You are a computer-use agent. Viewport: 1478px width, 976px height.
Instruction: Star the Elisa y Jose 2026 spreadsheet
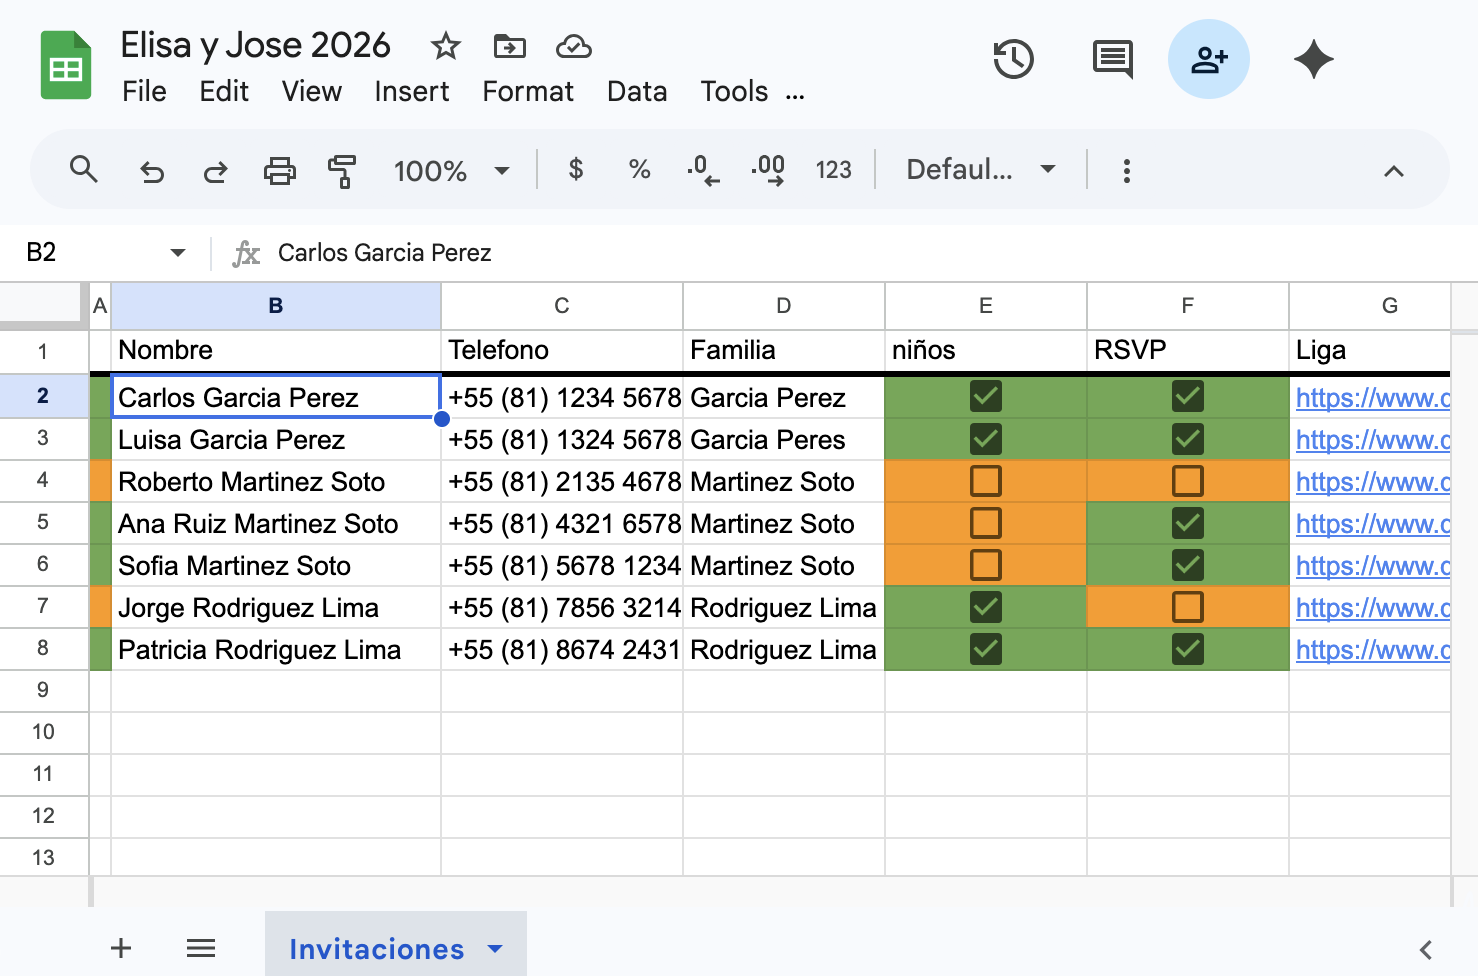[445, 46]
